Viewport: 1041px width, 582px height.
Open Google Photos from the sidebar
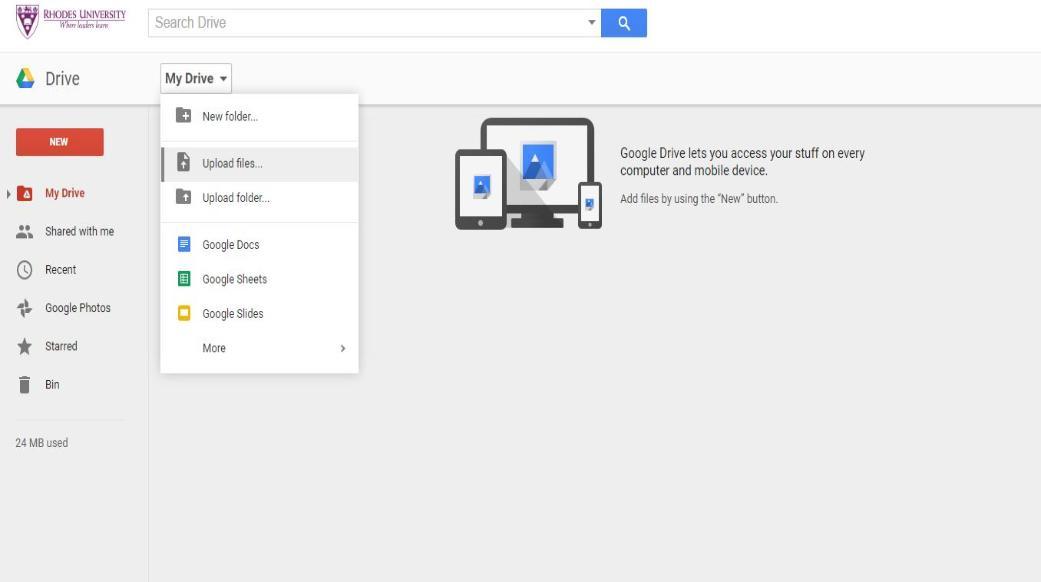(x=78, y=308)
